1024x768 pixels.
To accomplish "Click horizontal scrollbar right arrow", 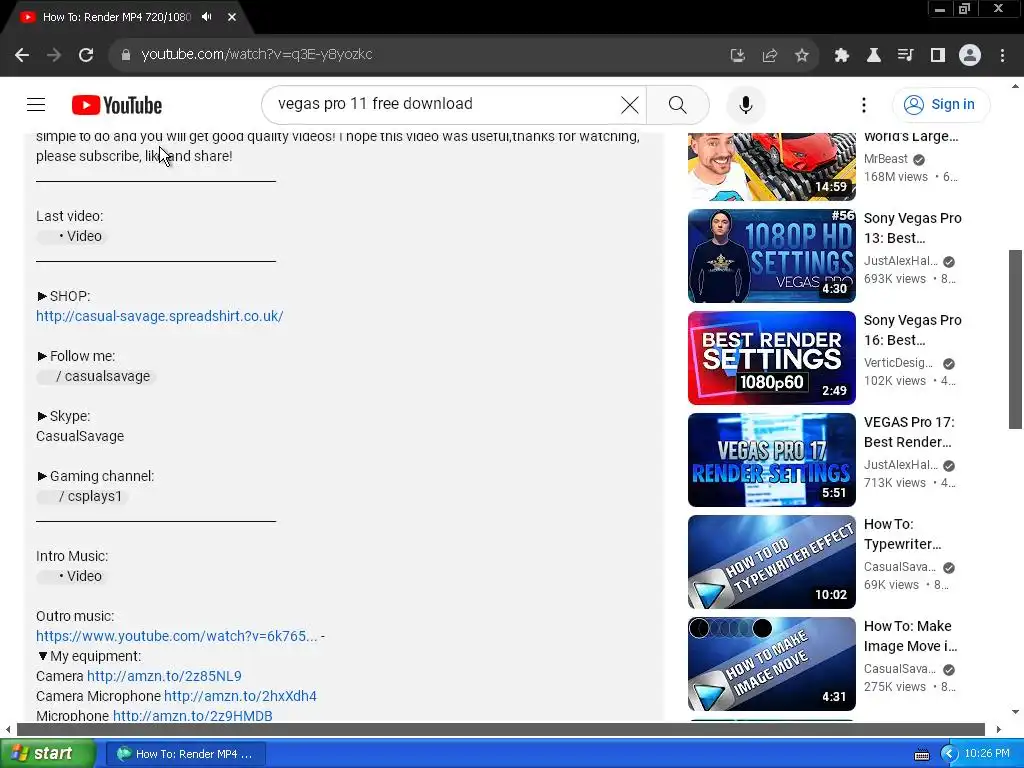I will pos(998,729).
